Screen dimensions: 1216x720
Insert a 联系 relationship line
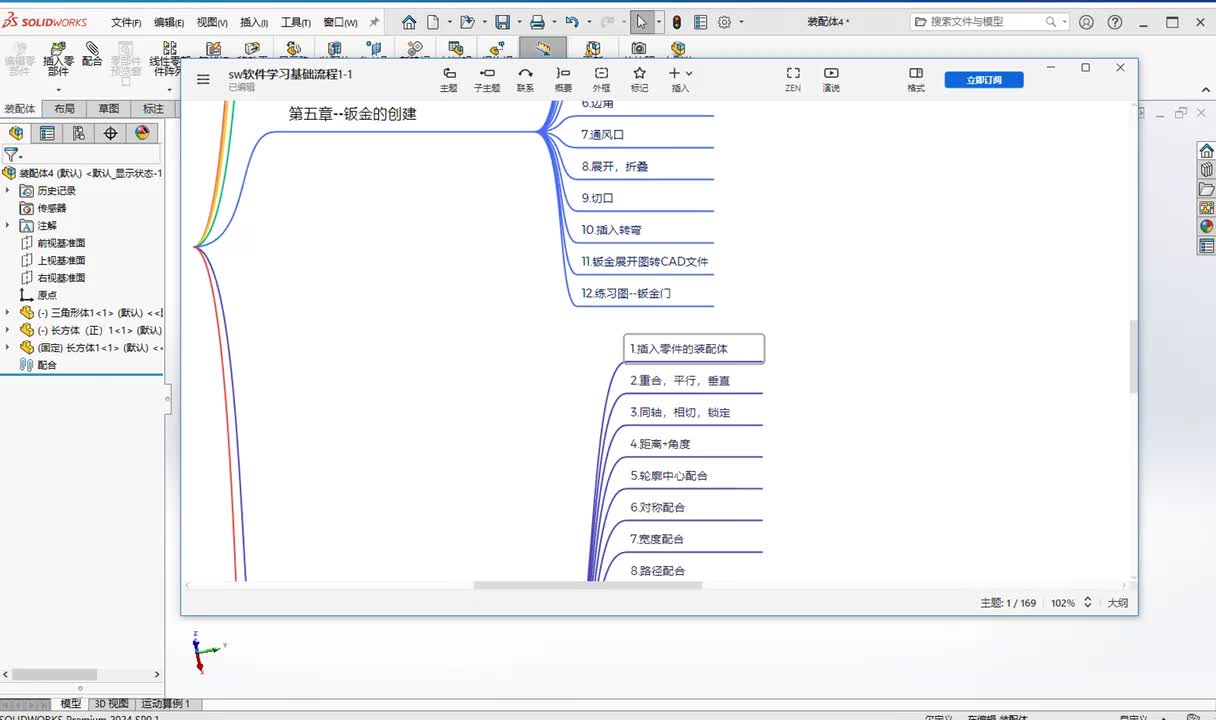click(525, 79)
